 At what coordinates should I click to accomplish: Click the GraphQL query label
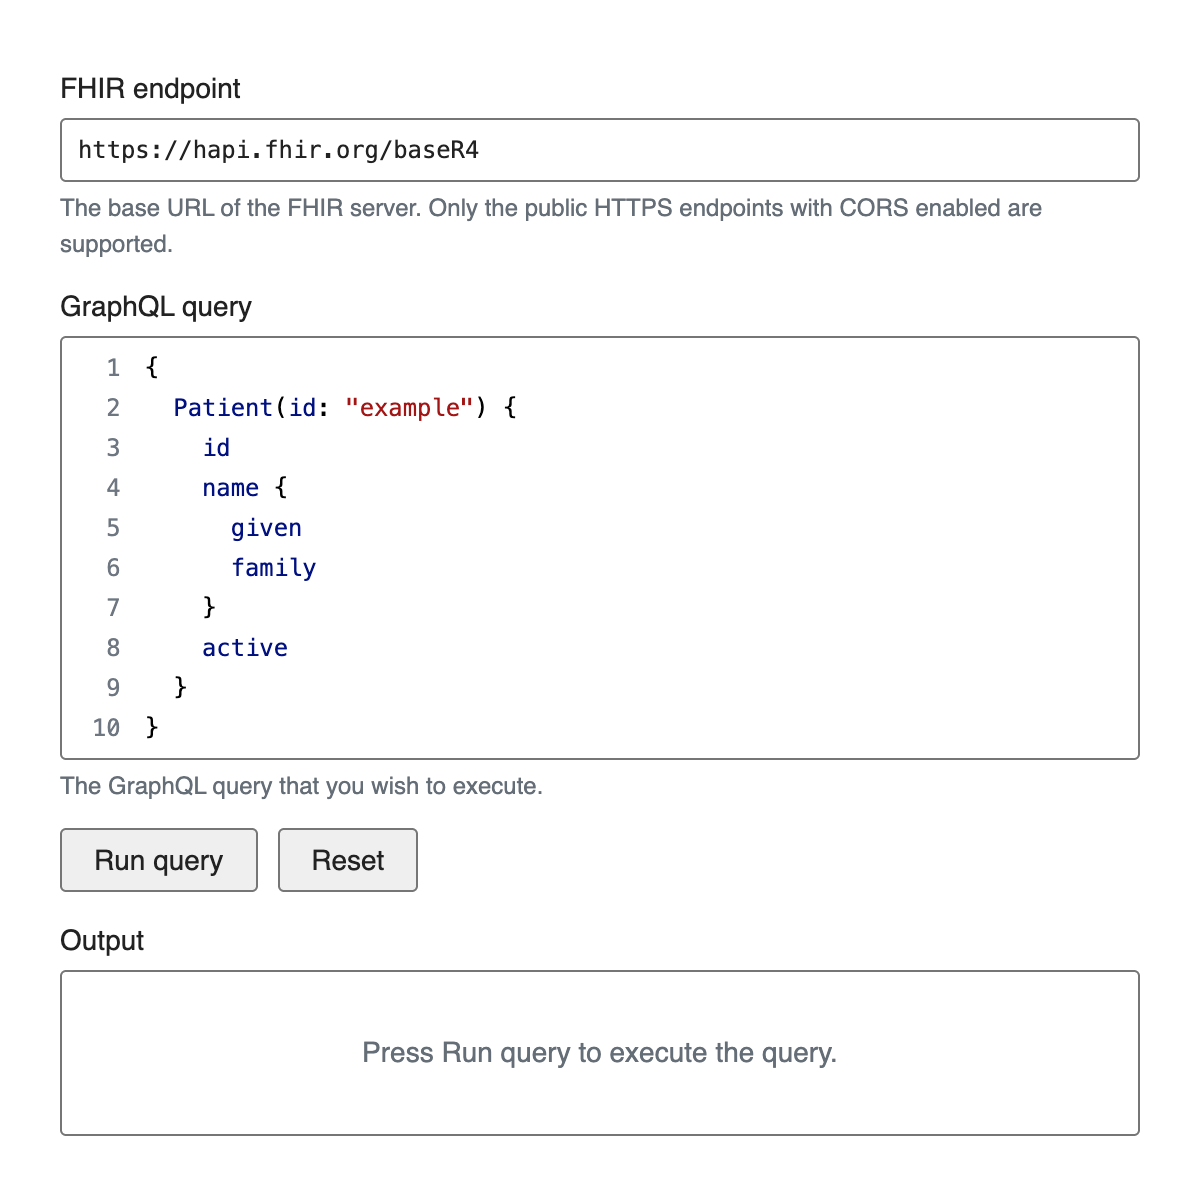click(x=156, y=306)
